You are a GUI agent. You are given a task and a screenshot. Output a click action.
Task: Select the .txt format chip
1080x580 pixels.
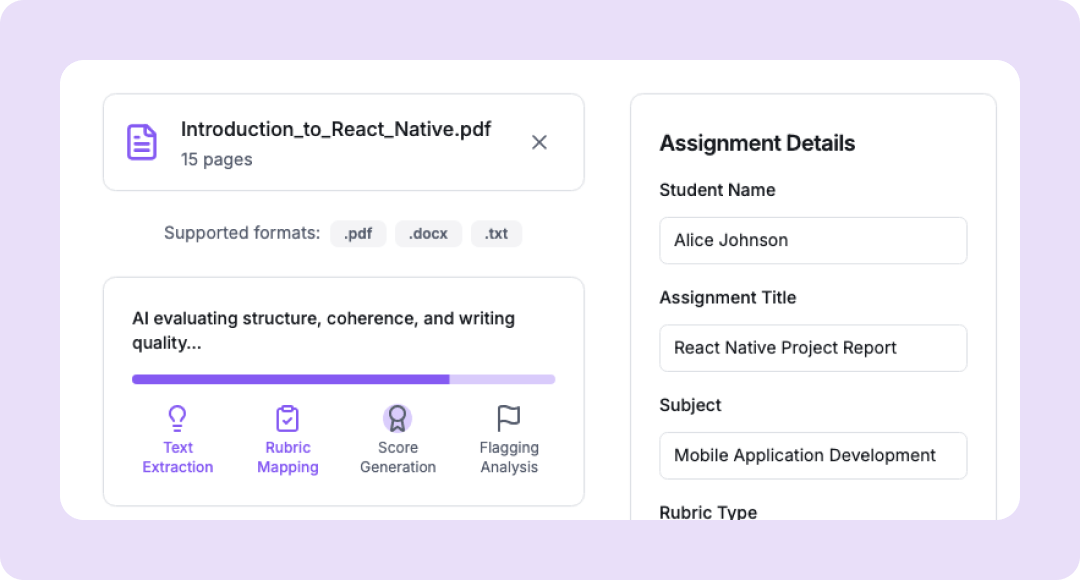click(x=496, y=234)
